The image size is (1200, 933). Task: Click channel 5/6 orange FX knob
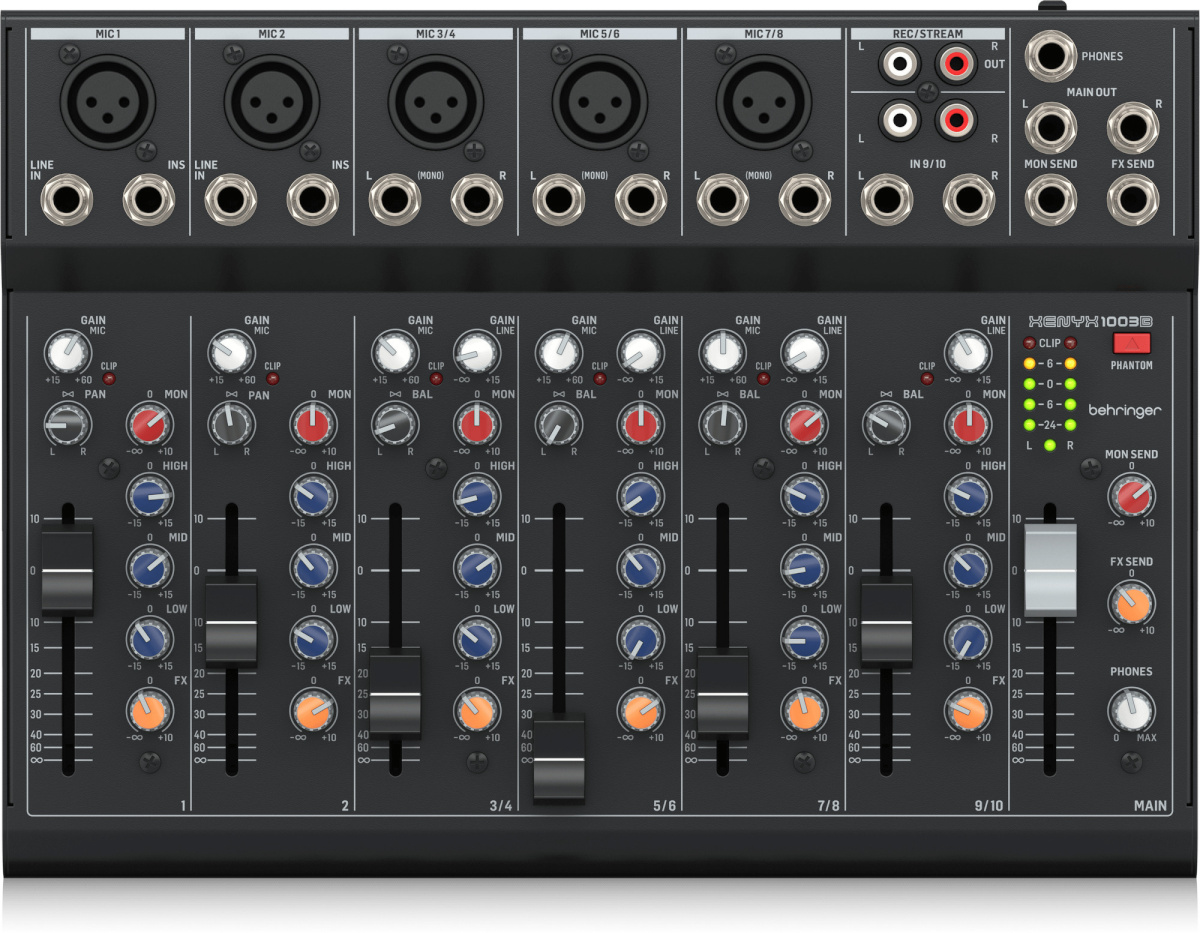(641, 711)
